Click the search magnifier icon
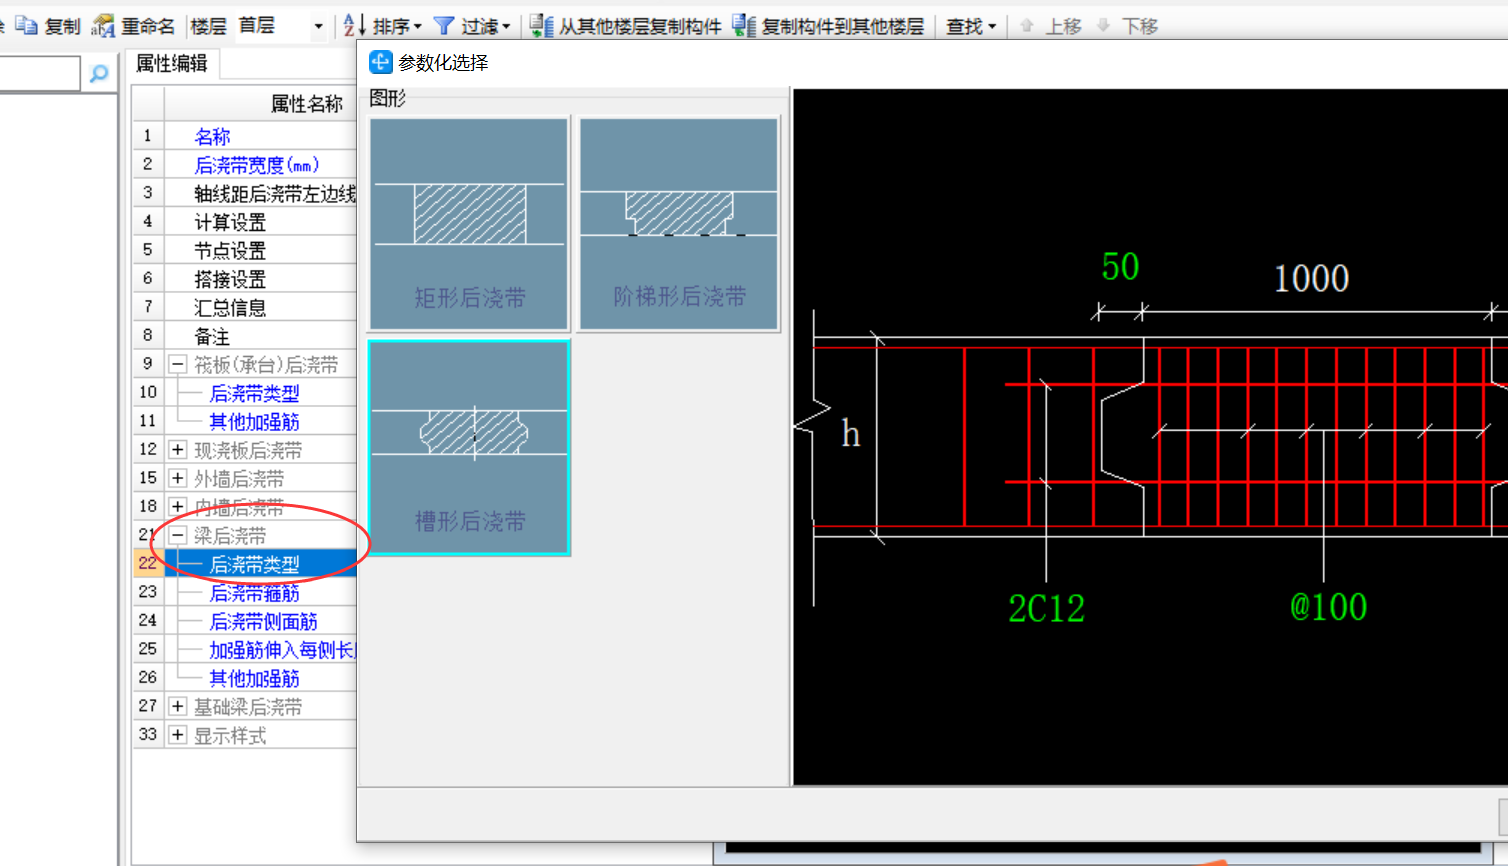Viewport: 1508px width, 866px height. (98, 74)
